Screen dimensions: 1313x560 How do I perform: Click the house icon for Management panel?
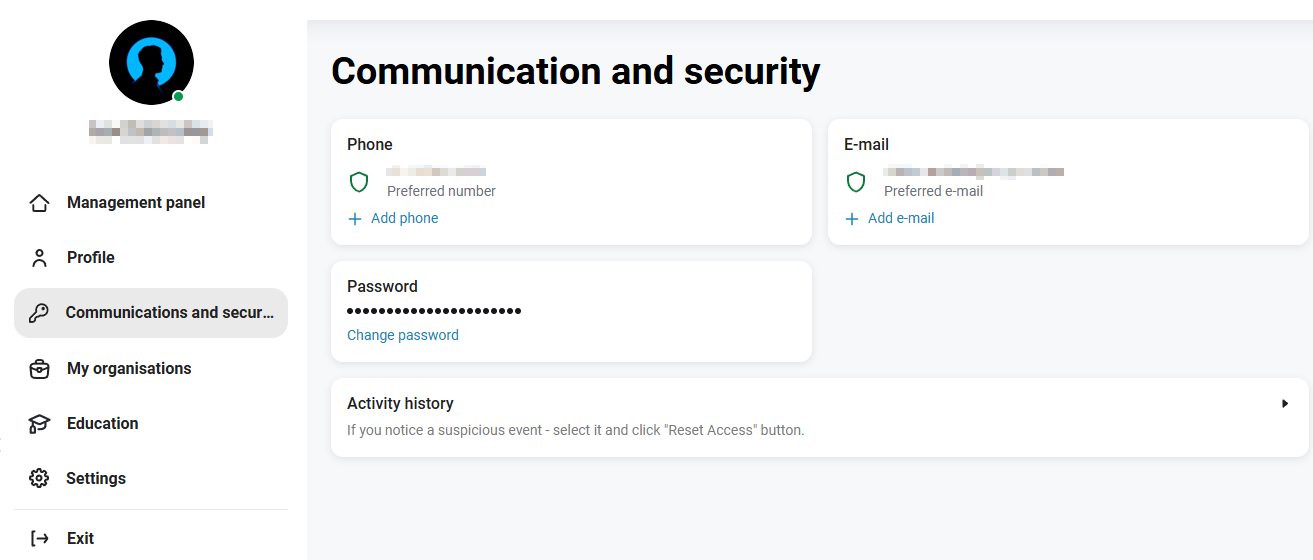pyautogui.click(x=39, y=203)
